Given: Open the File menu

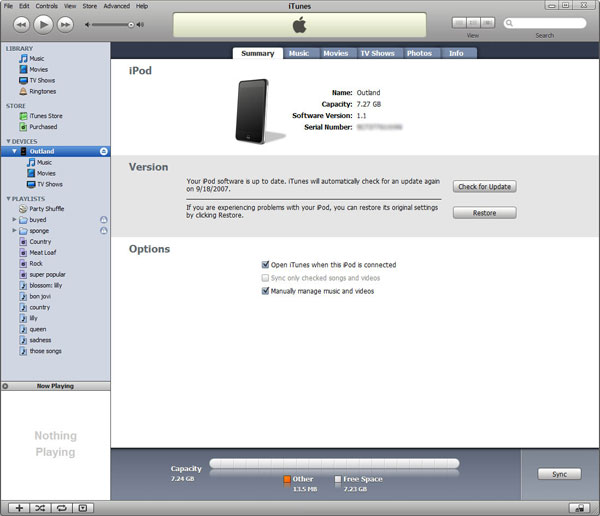Looking at the screenshot, I should tap(8, 6).
